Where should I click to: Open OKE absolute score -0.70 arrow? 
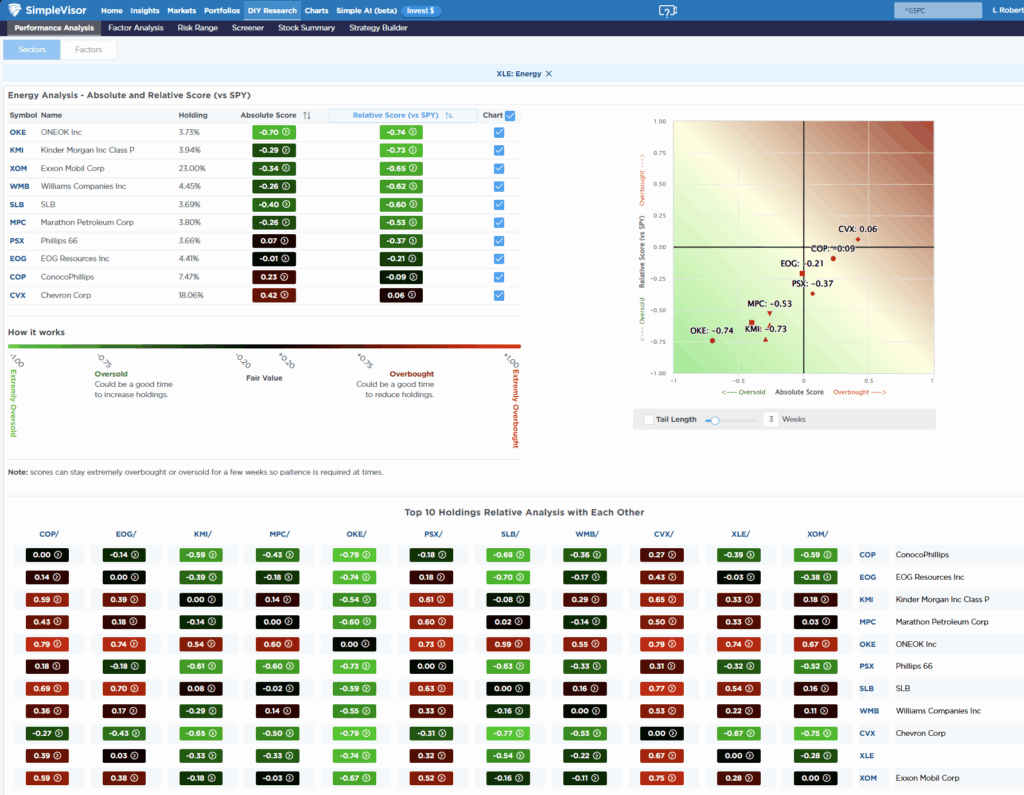(286, 132)
